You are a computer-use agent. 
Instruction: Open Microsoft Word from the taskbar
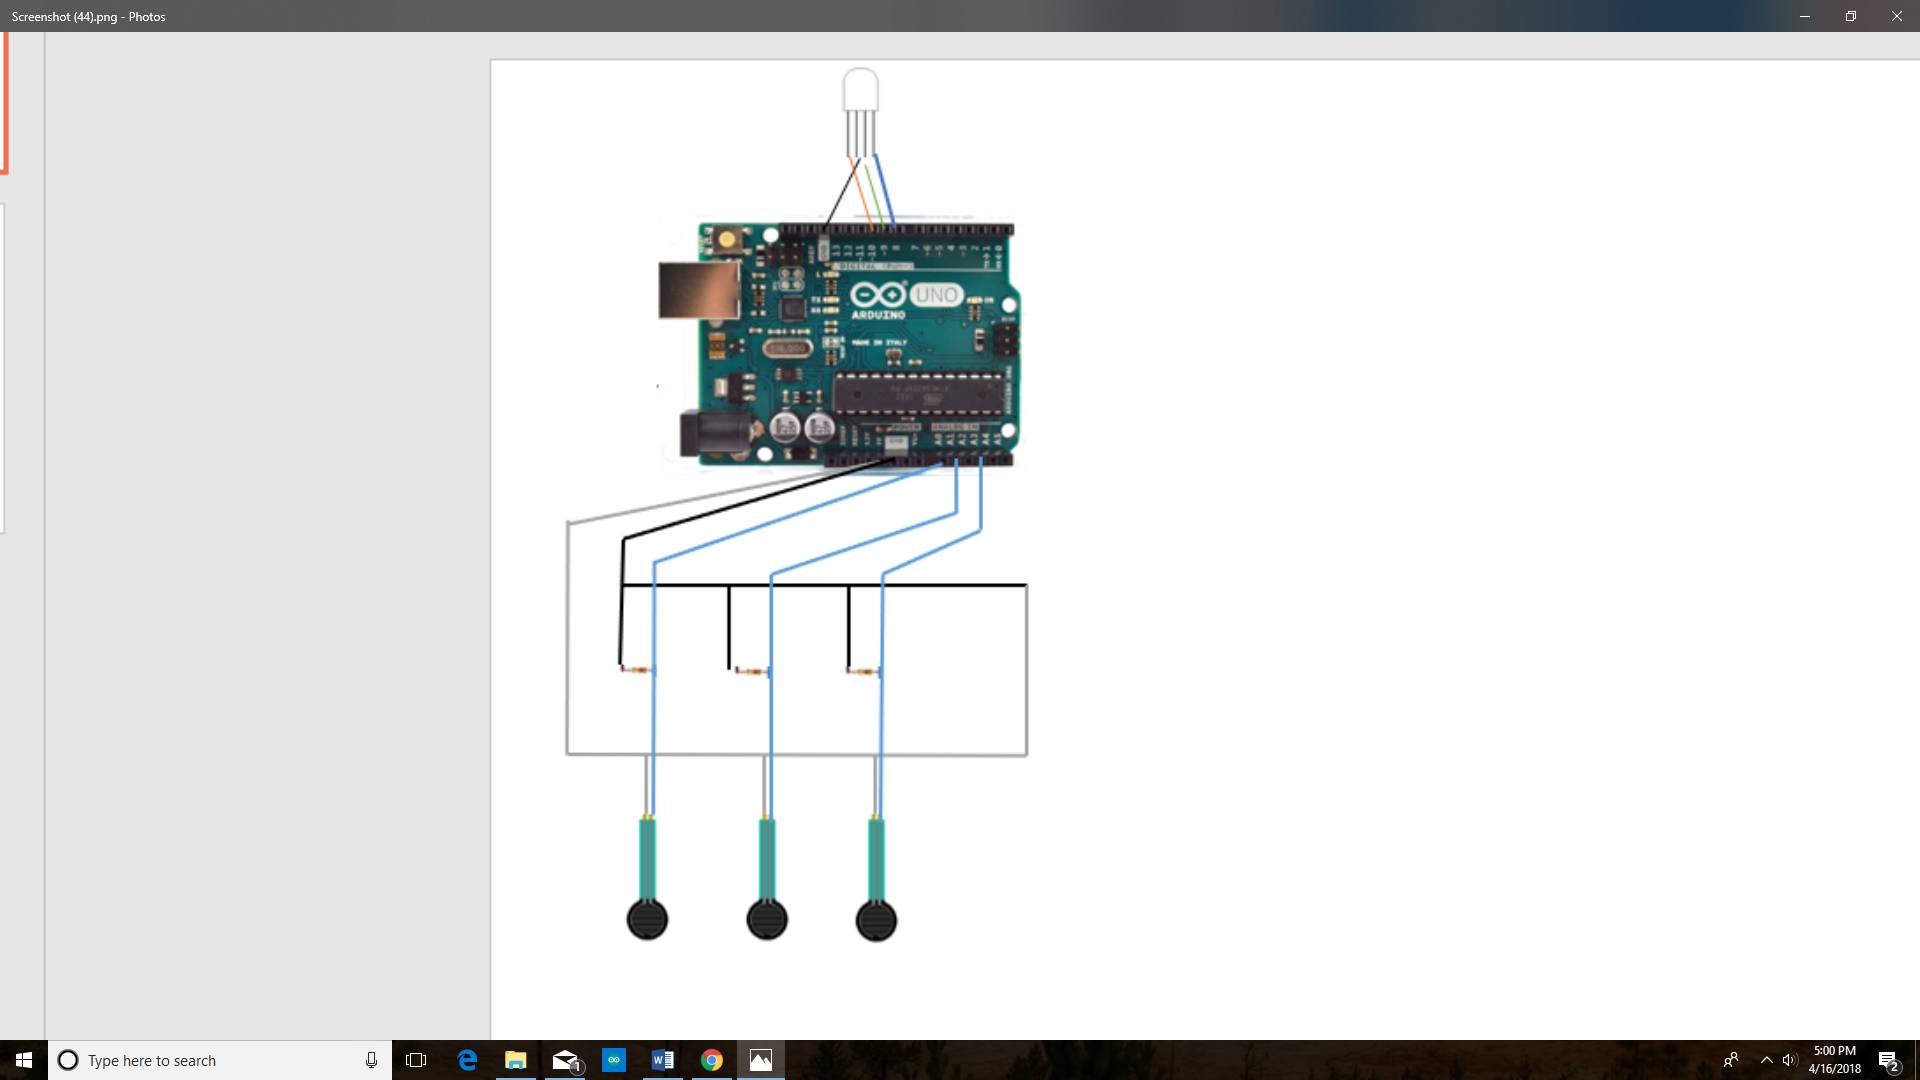pyautogui.click(x=663, y=1060)
